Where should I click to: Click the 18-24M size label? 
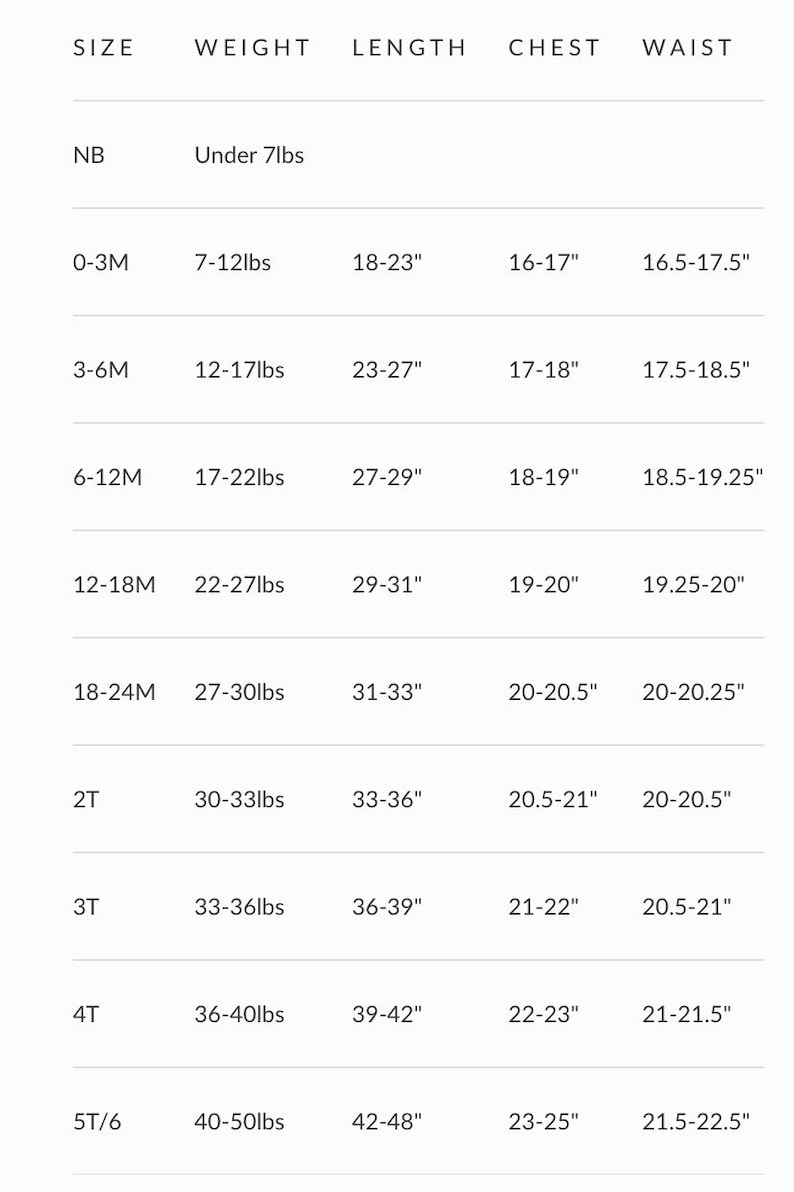(x=114, y=692)
